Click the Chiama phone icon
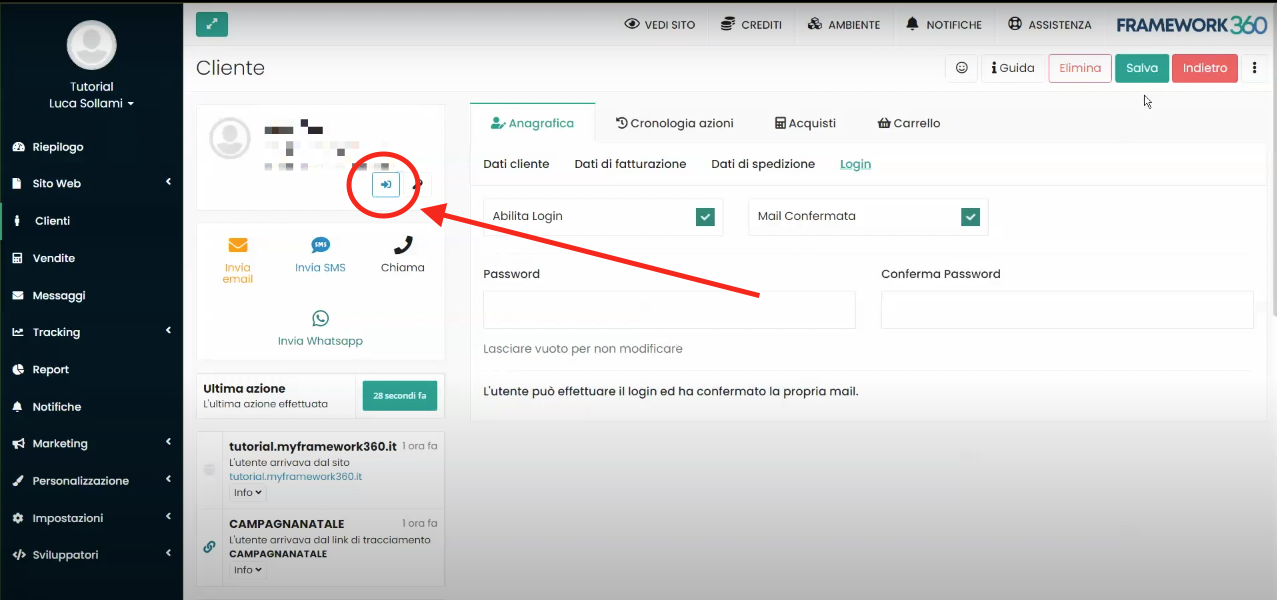 403,245
